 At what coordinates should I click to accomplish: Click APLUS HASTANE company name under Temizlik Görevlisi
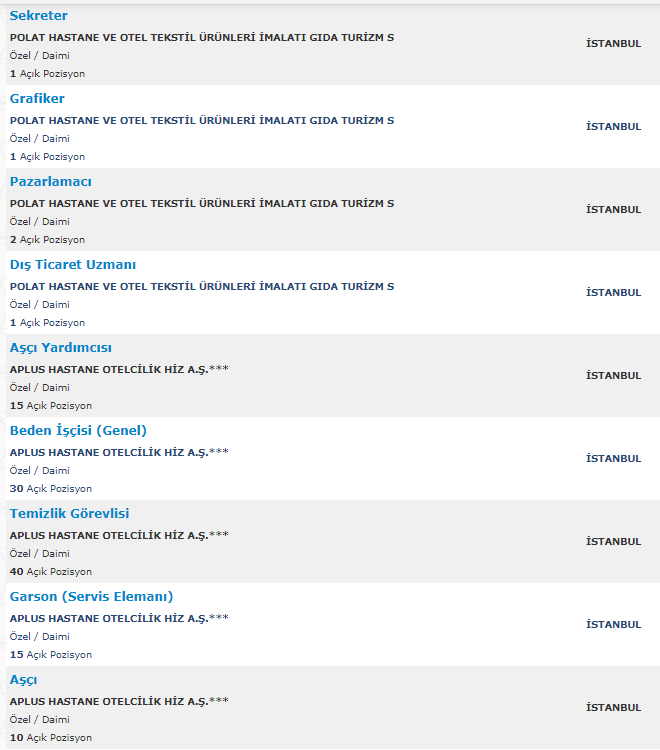pyautogui.click(x=119, y=535)
